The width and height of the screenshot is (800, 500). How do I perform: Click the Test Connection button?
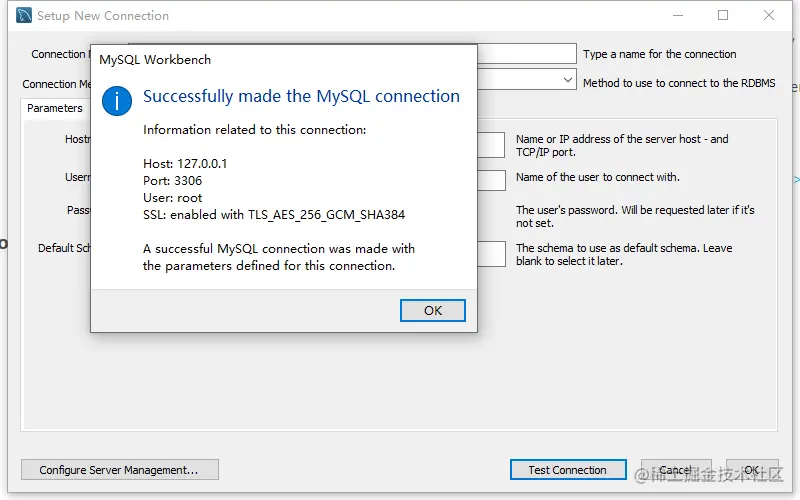tap(568, 469)
